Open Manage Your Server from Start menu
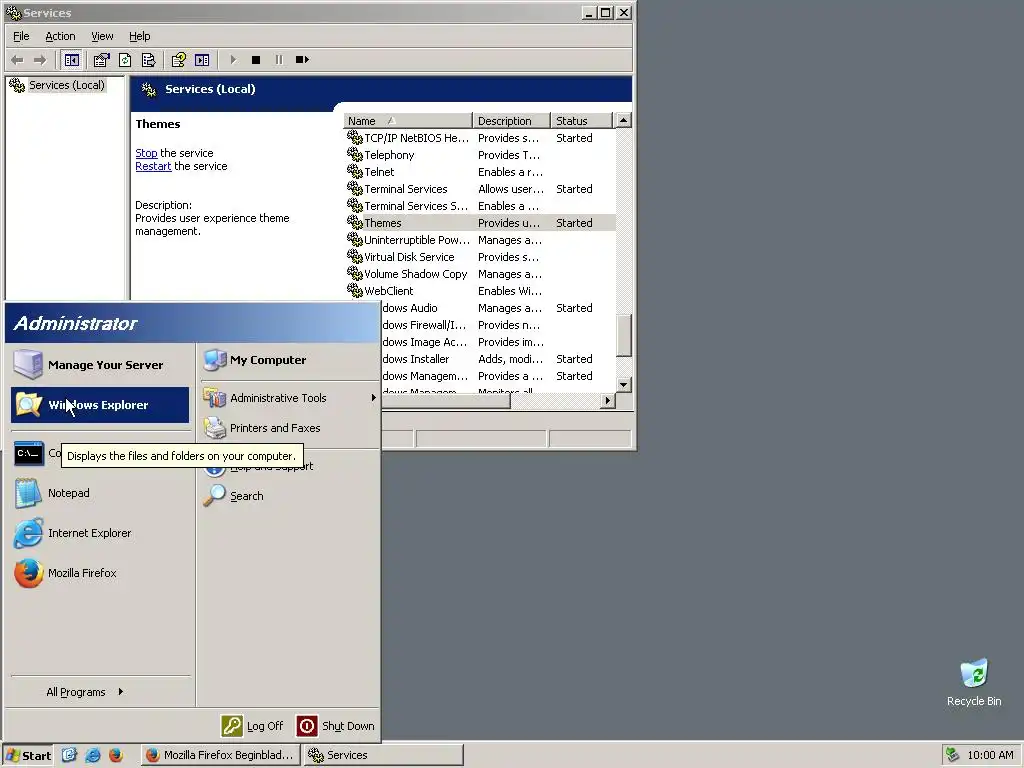Viewport: 1024px width, 768px height. tap(100, 364)
